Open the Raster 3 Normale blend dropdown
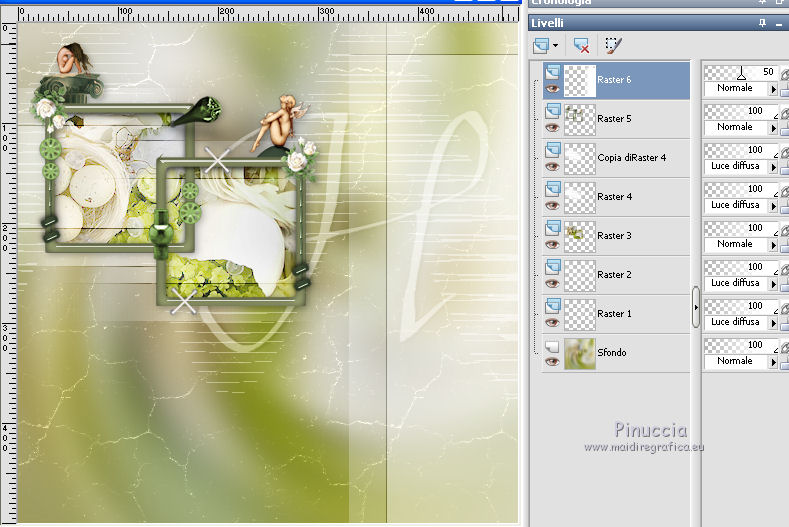The image size is (789, 527). [x=773, y=245]
